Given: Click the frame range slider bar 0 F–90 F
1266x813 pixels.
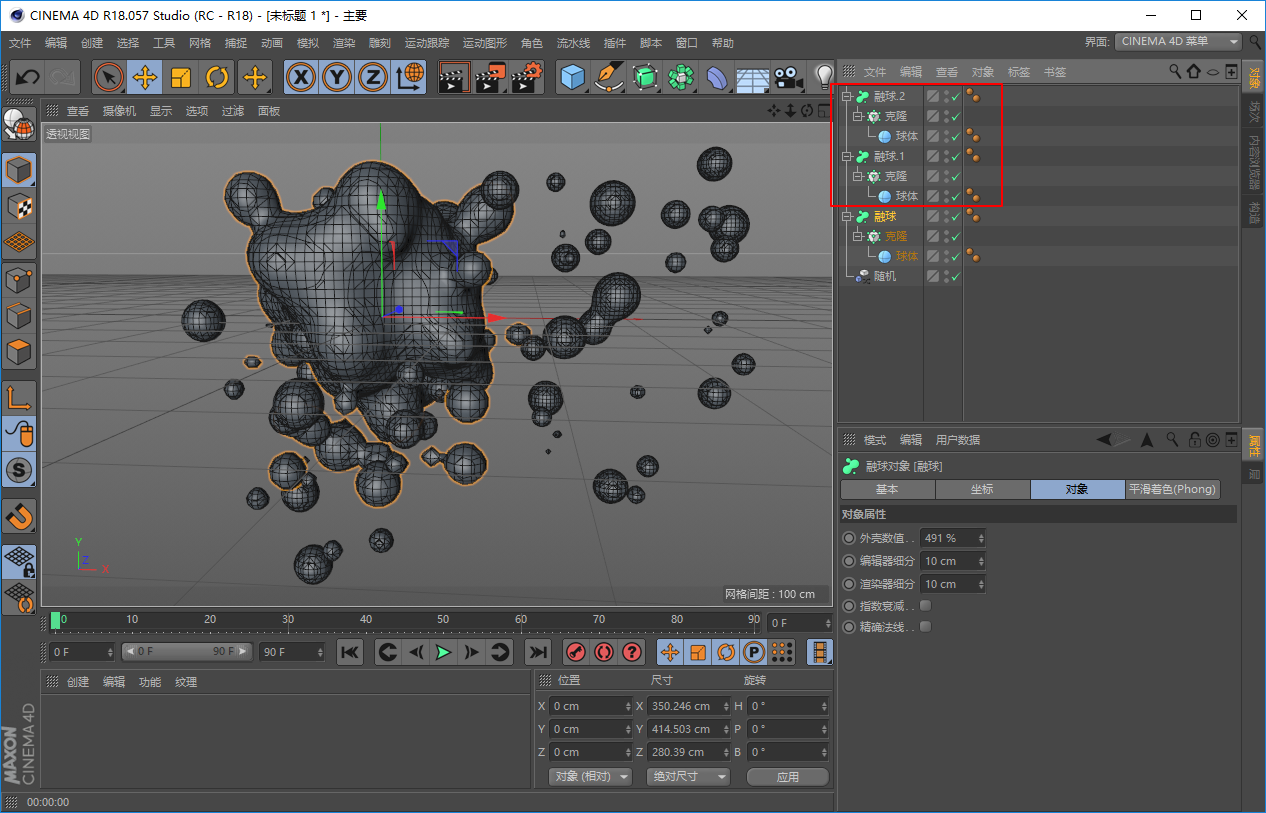Looking at the screenshot, I should (185, 652).
